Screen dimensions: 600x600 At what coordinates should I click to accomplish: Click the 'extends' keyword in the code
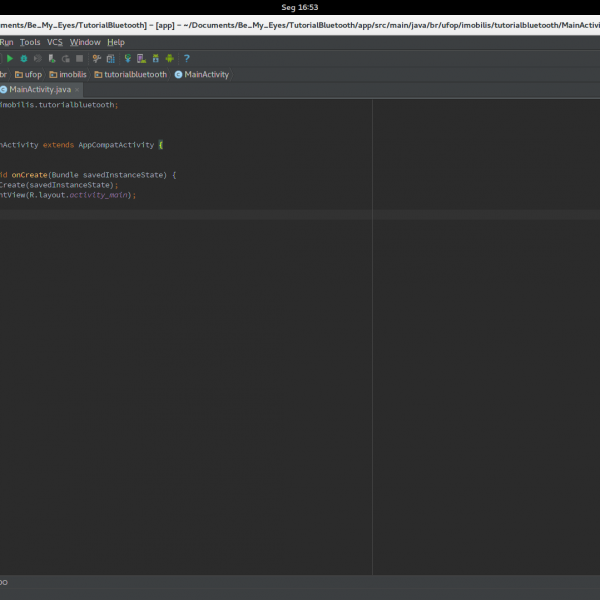(58, 145)
